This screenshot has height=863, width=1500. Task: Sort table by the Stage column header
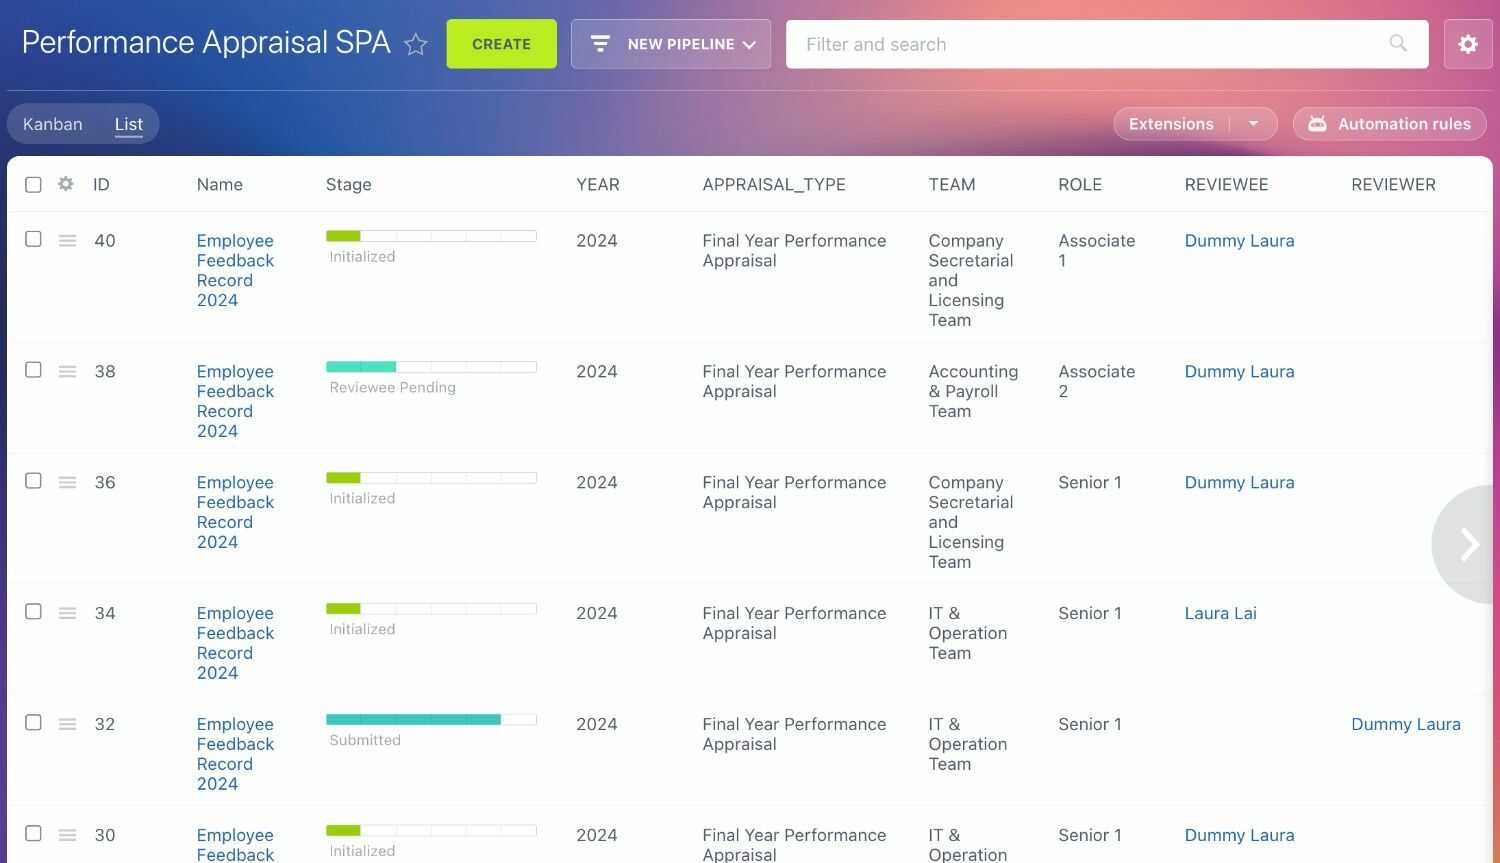pos(348,185)
